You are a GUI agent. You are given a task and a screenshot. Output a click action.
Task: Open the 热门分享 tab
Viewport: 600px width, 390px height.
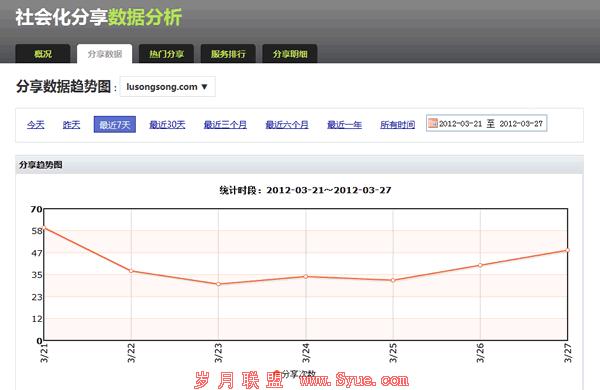tap(166, 54)
